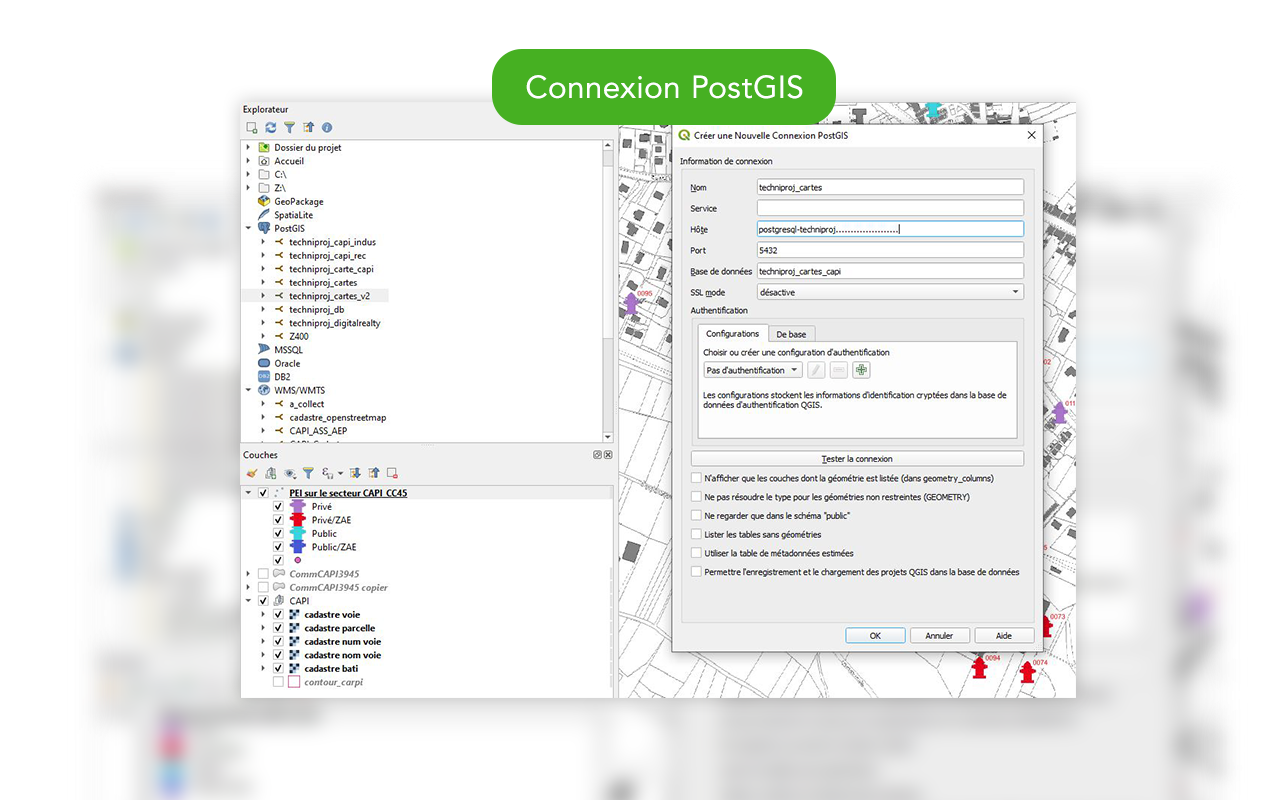Click the PostGIS elephant icon
The width and height of the screenshot is (1280, 800).
(264, 228)
